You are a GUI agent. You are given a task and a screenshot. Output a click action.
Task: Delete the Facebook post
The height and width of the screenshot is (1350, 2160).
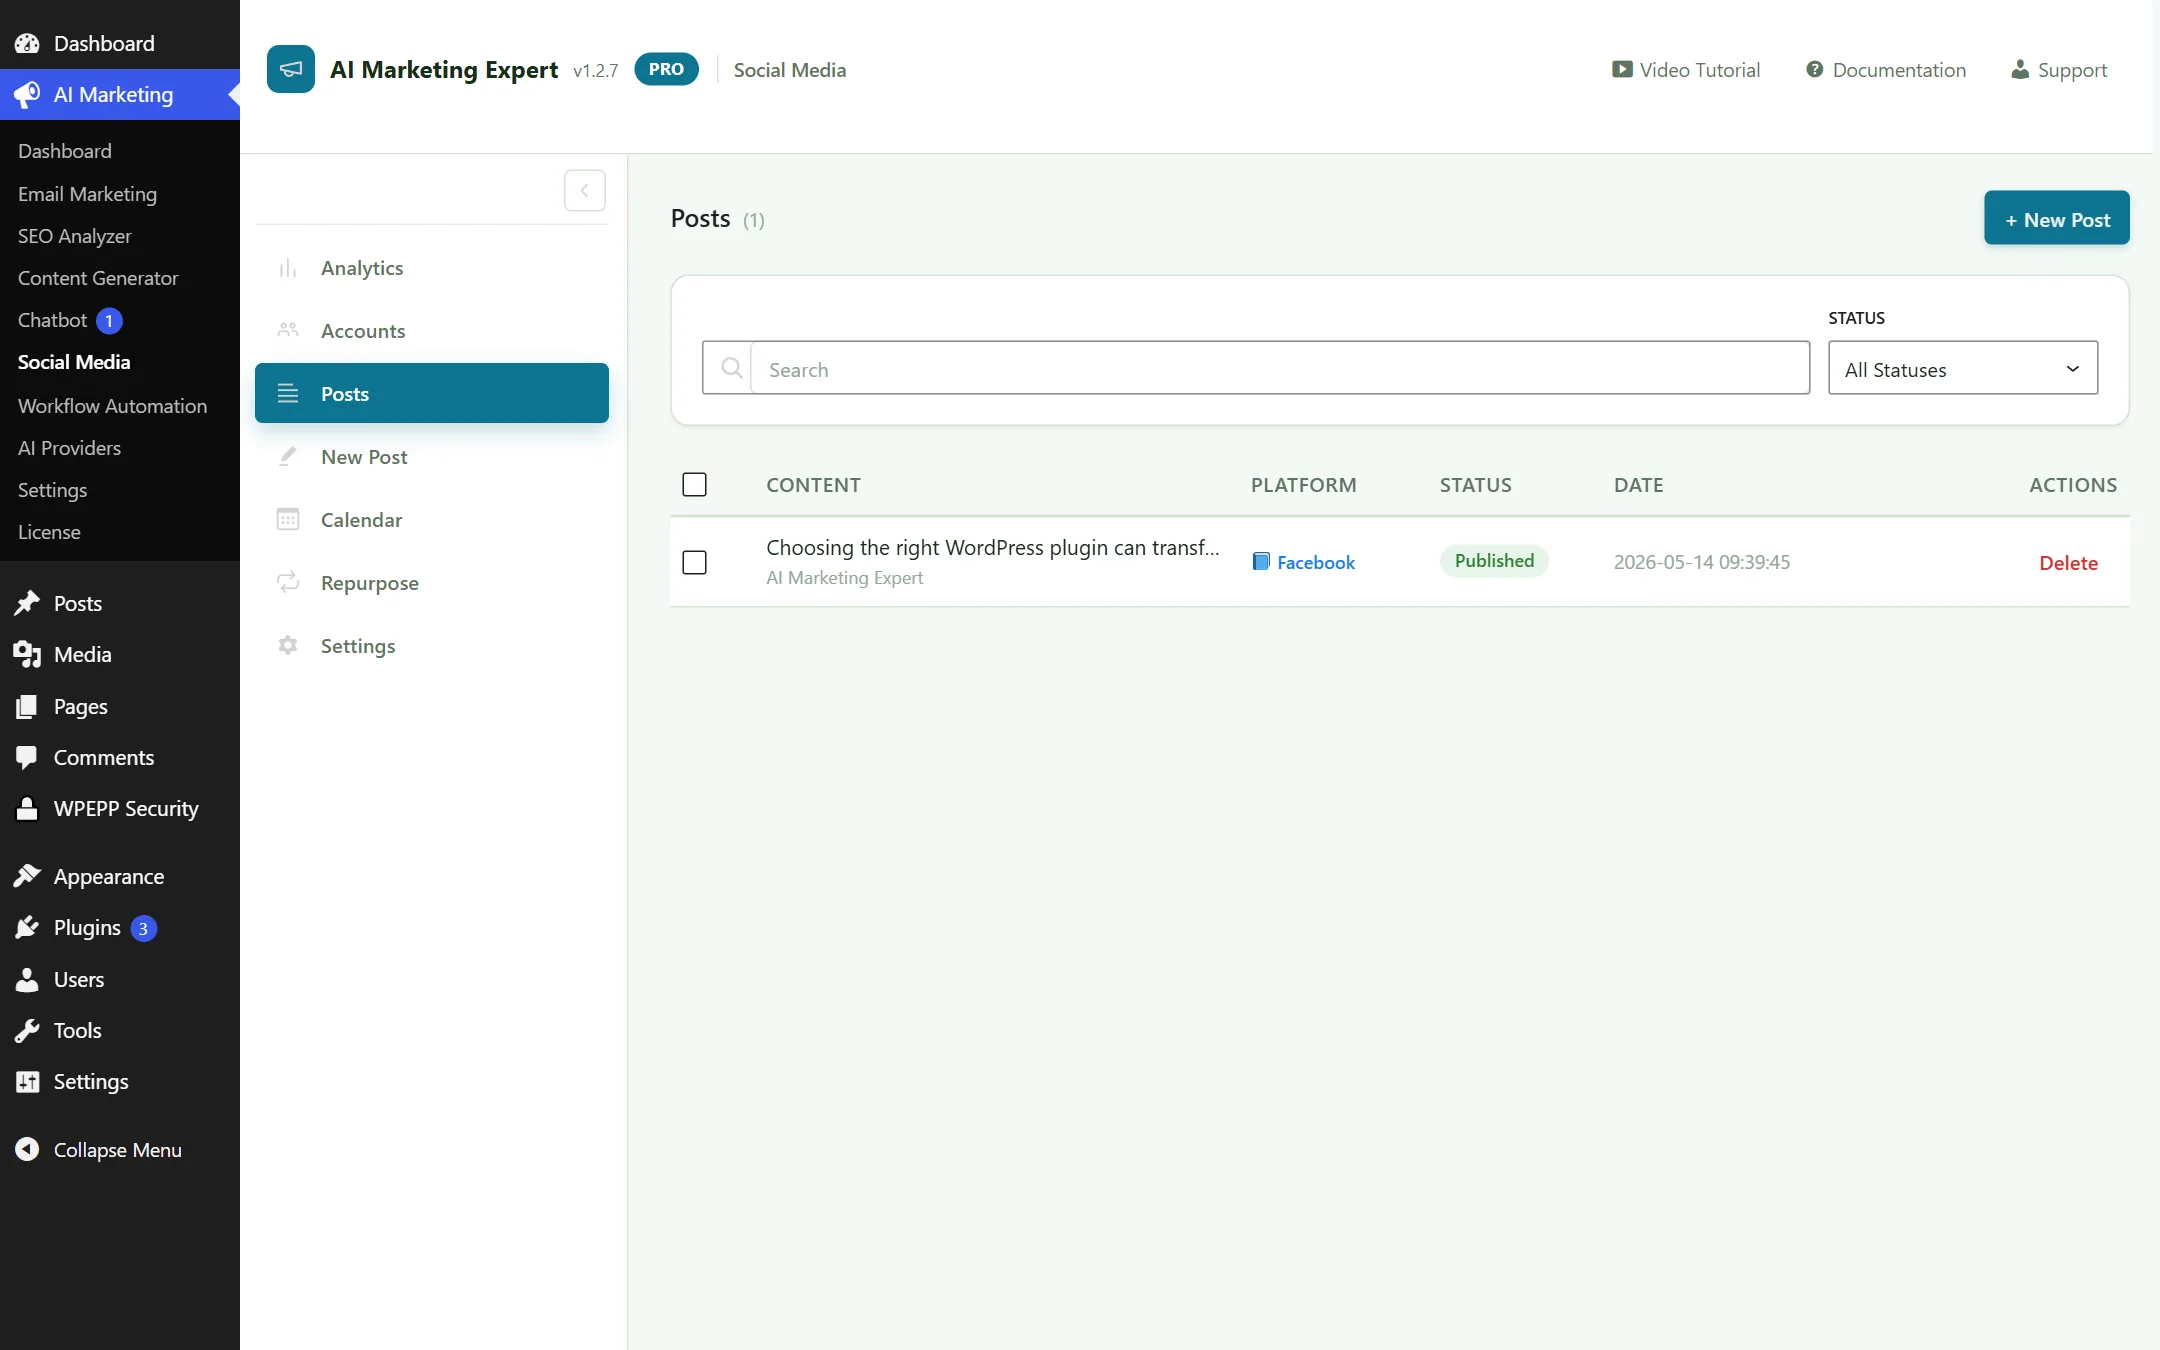click(x=2068, y=562)
